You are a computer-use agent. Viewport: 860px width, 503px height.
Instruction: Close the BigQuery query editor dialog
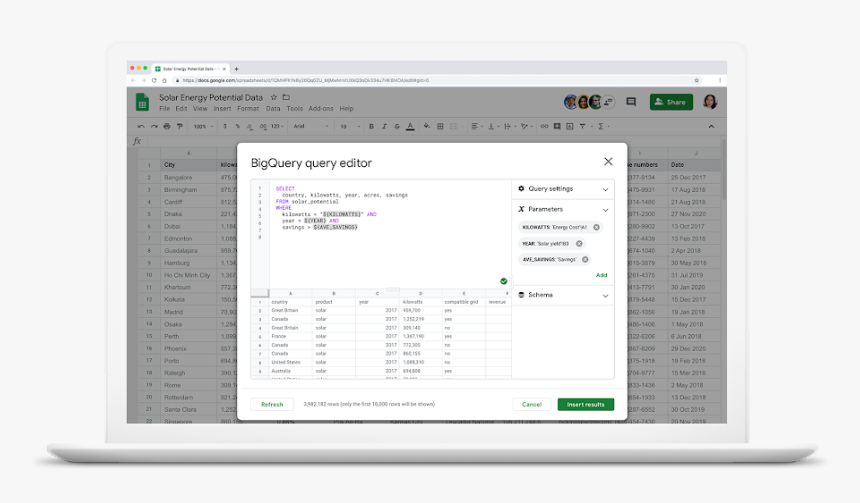[608, 161]
